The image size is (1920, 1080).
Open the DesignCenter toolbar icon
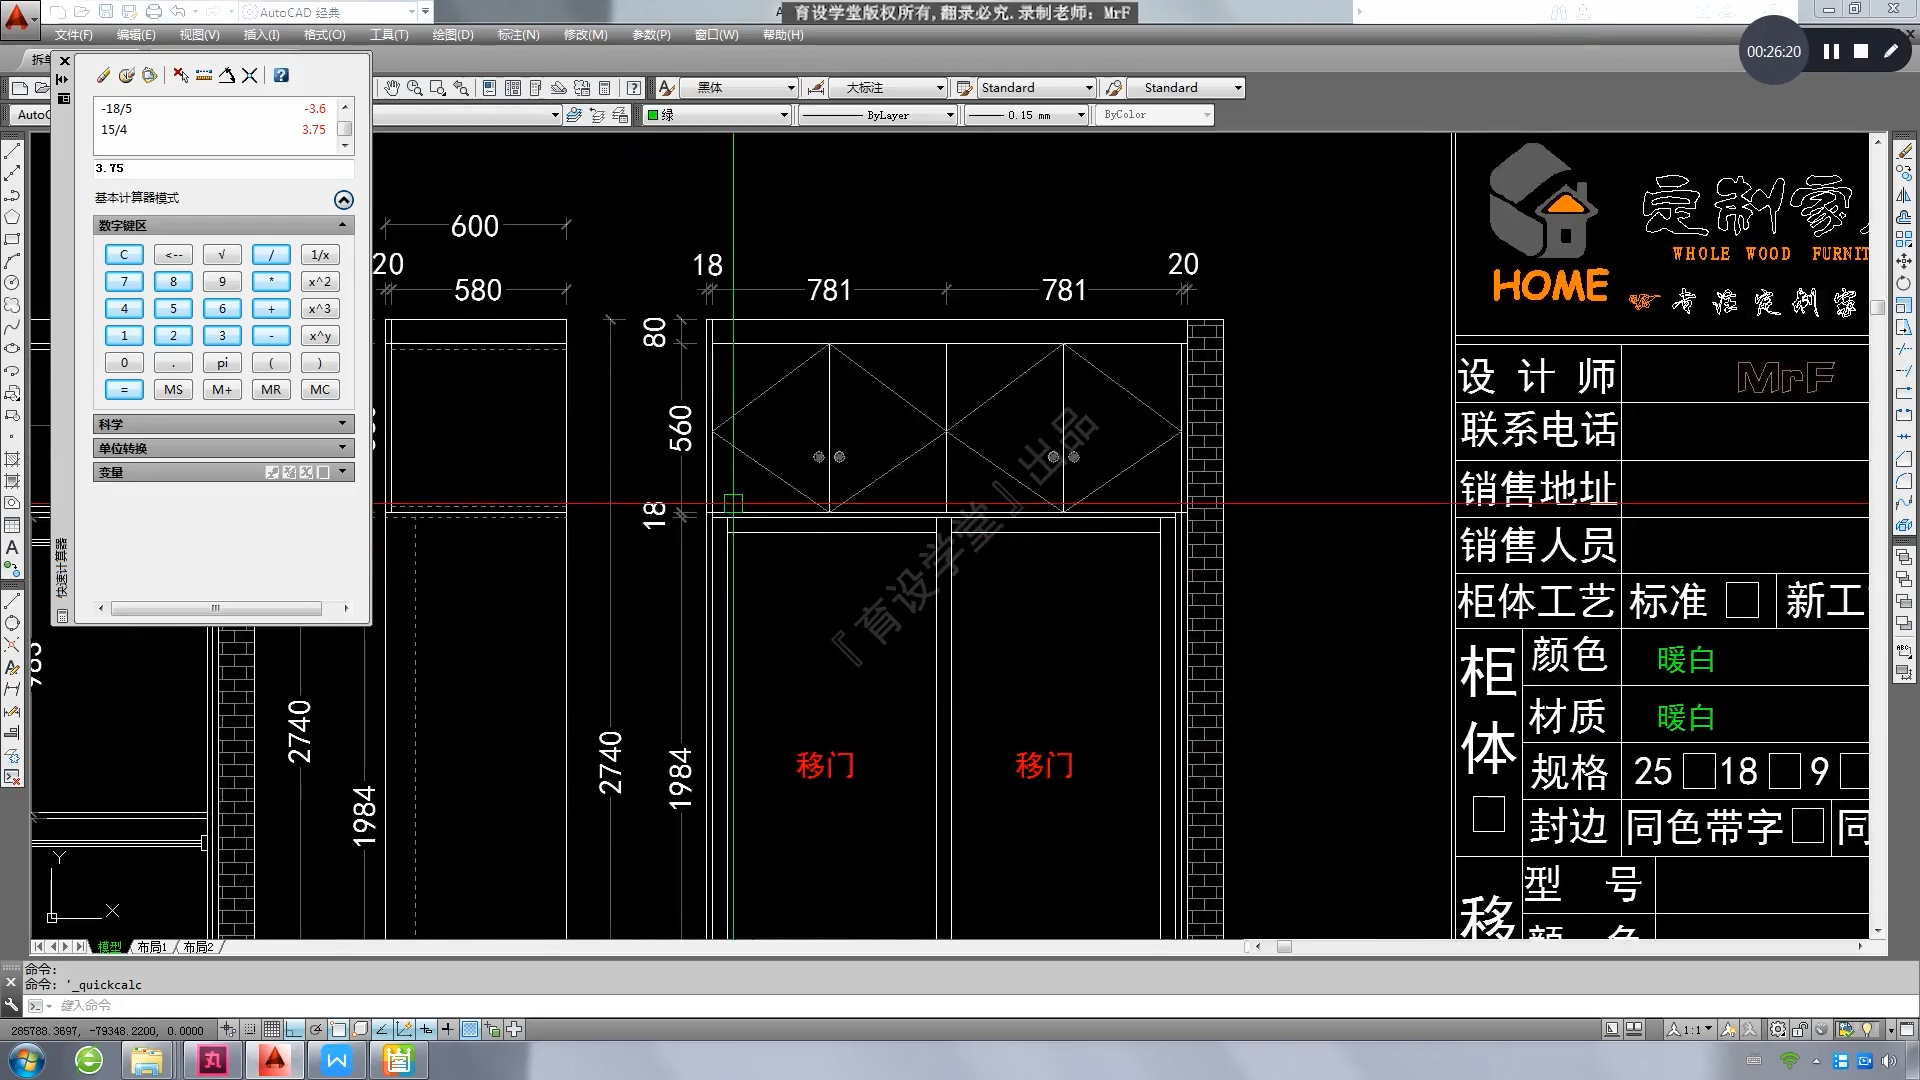coord(513,88)
